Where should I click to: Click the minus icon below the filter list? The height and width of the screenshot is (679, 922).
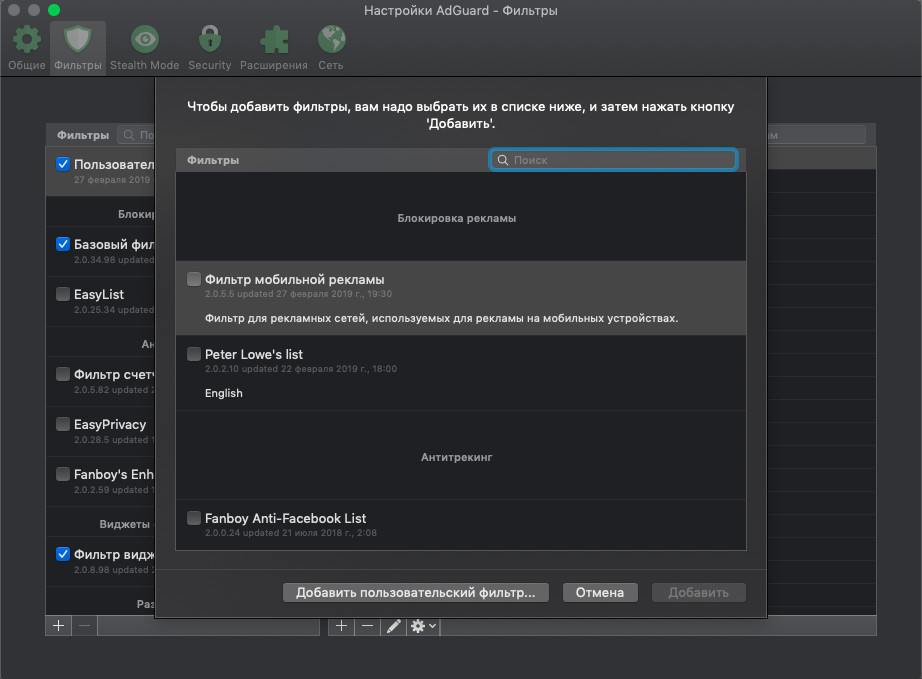point(84,626)
